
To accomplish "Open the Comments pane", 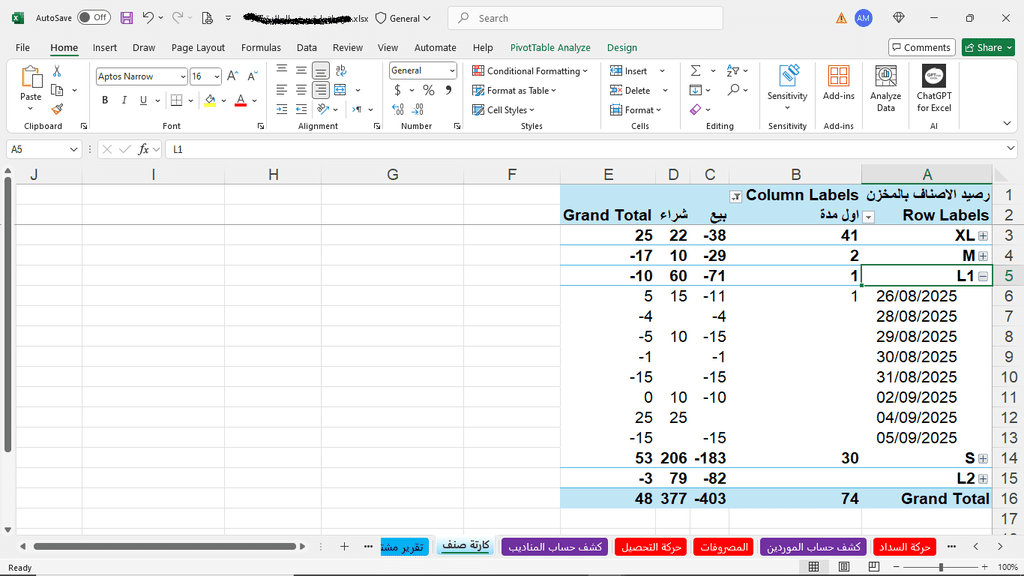I will (x=921, y=47).
